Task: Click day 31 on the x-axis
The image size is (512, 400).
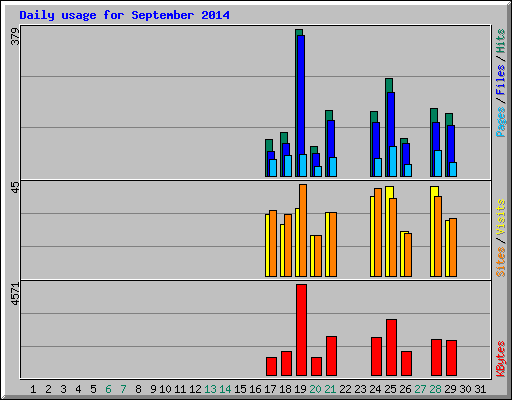Action: [x=480, y=389]
